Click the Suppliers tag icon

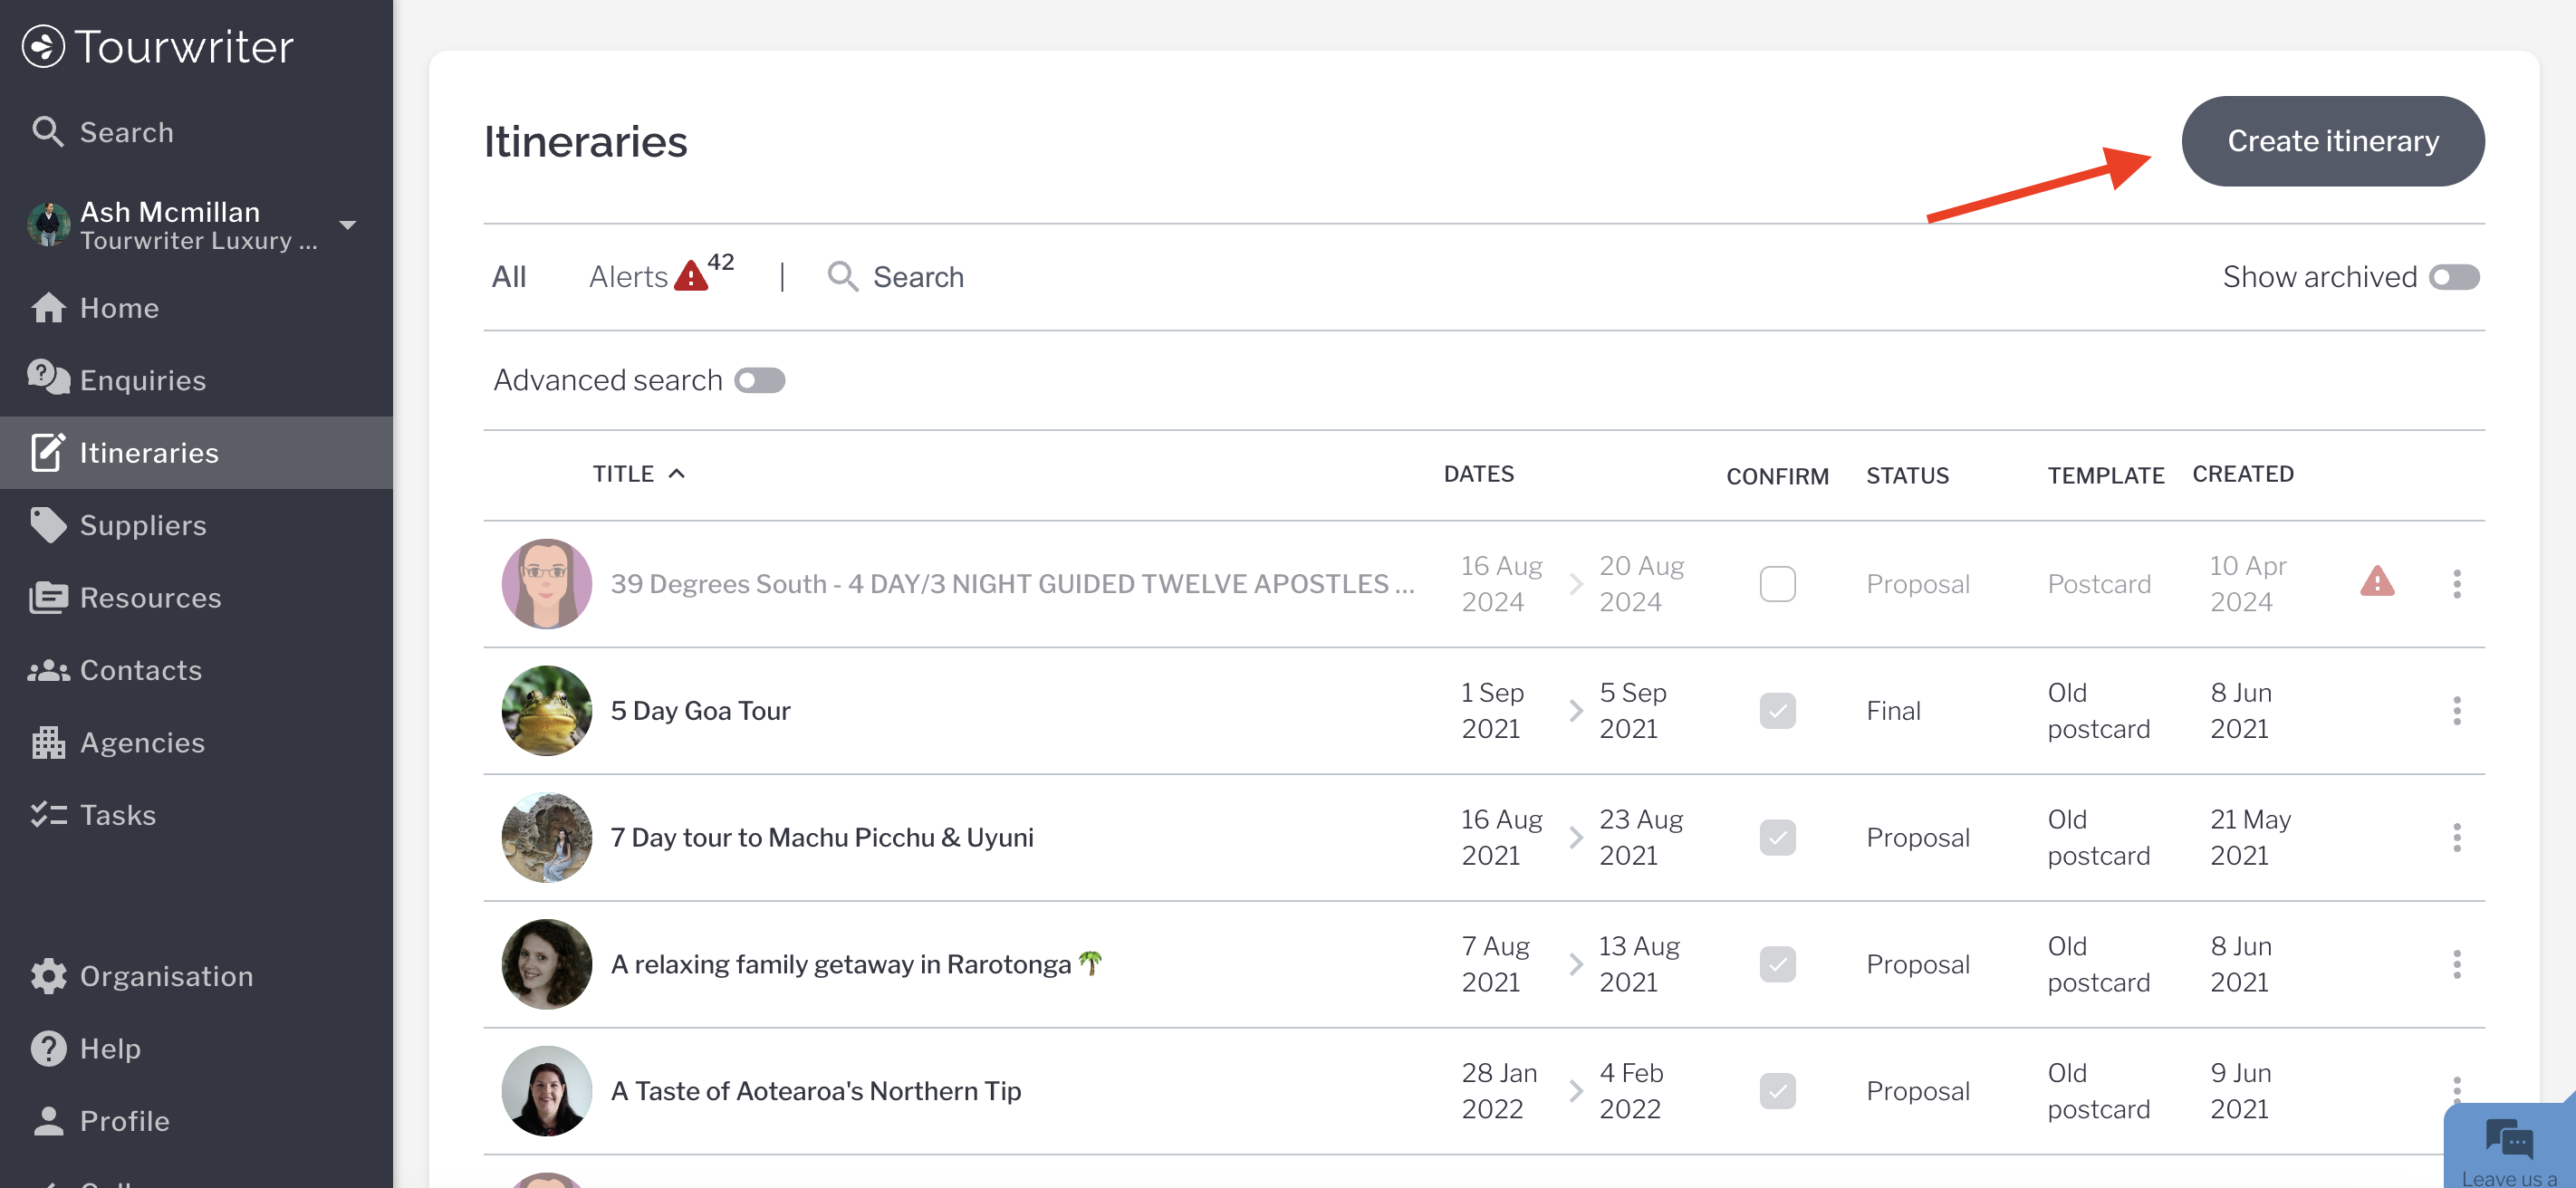click(47, 524)
